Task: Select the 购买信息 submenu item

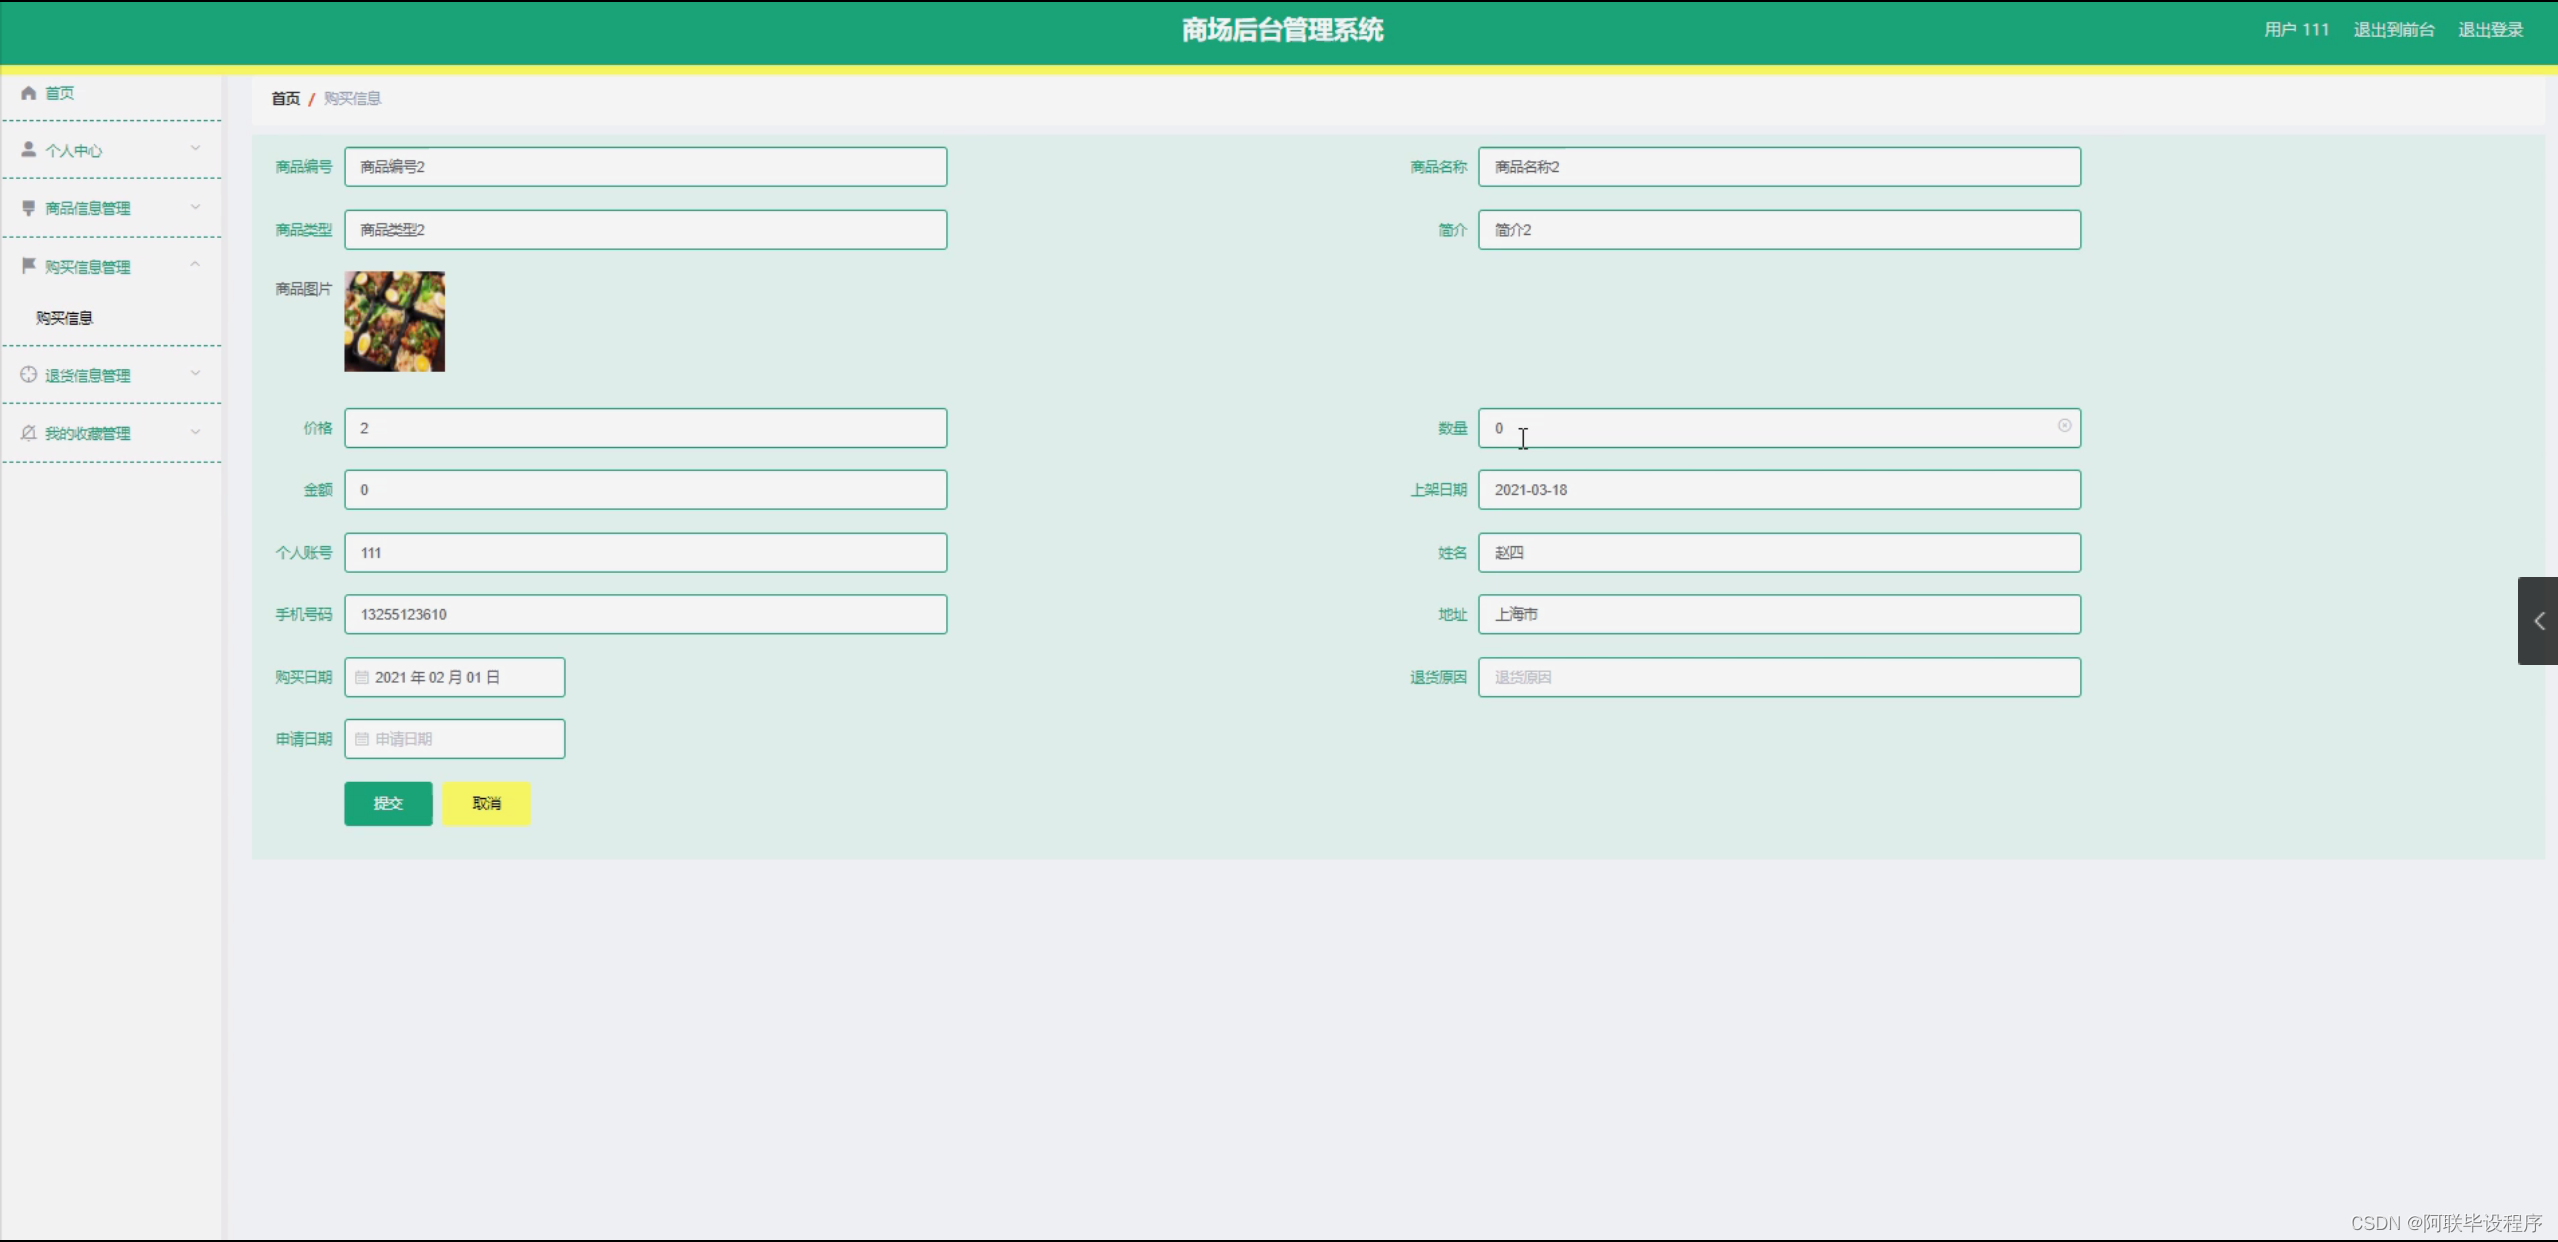Action: pos(64,318)
